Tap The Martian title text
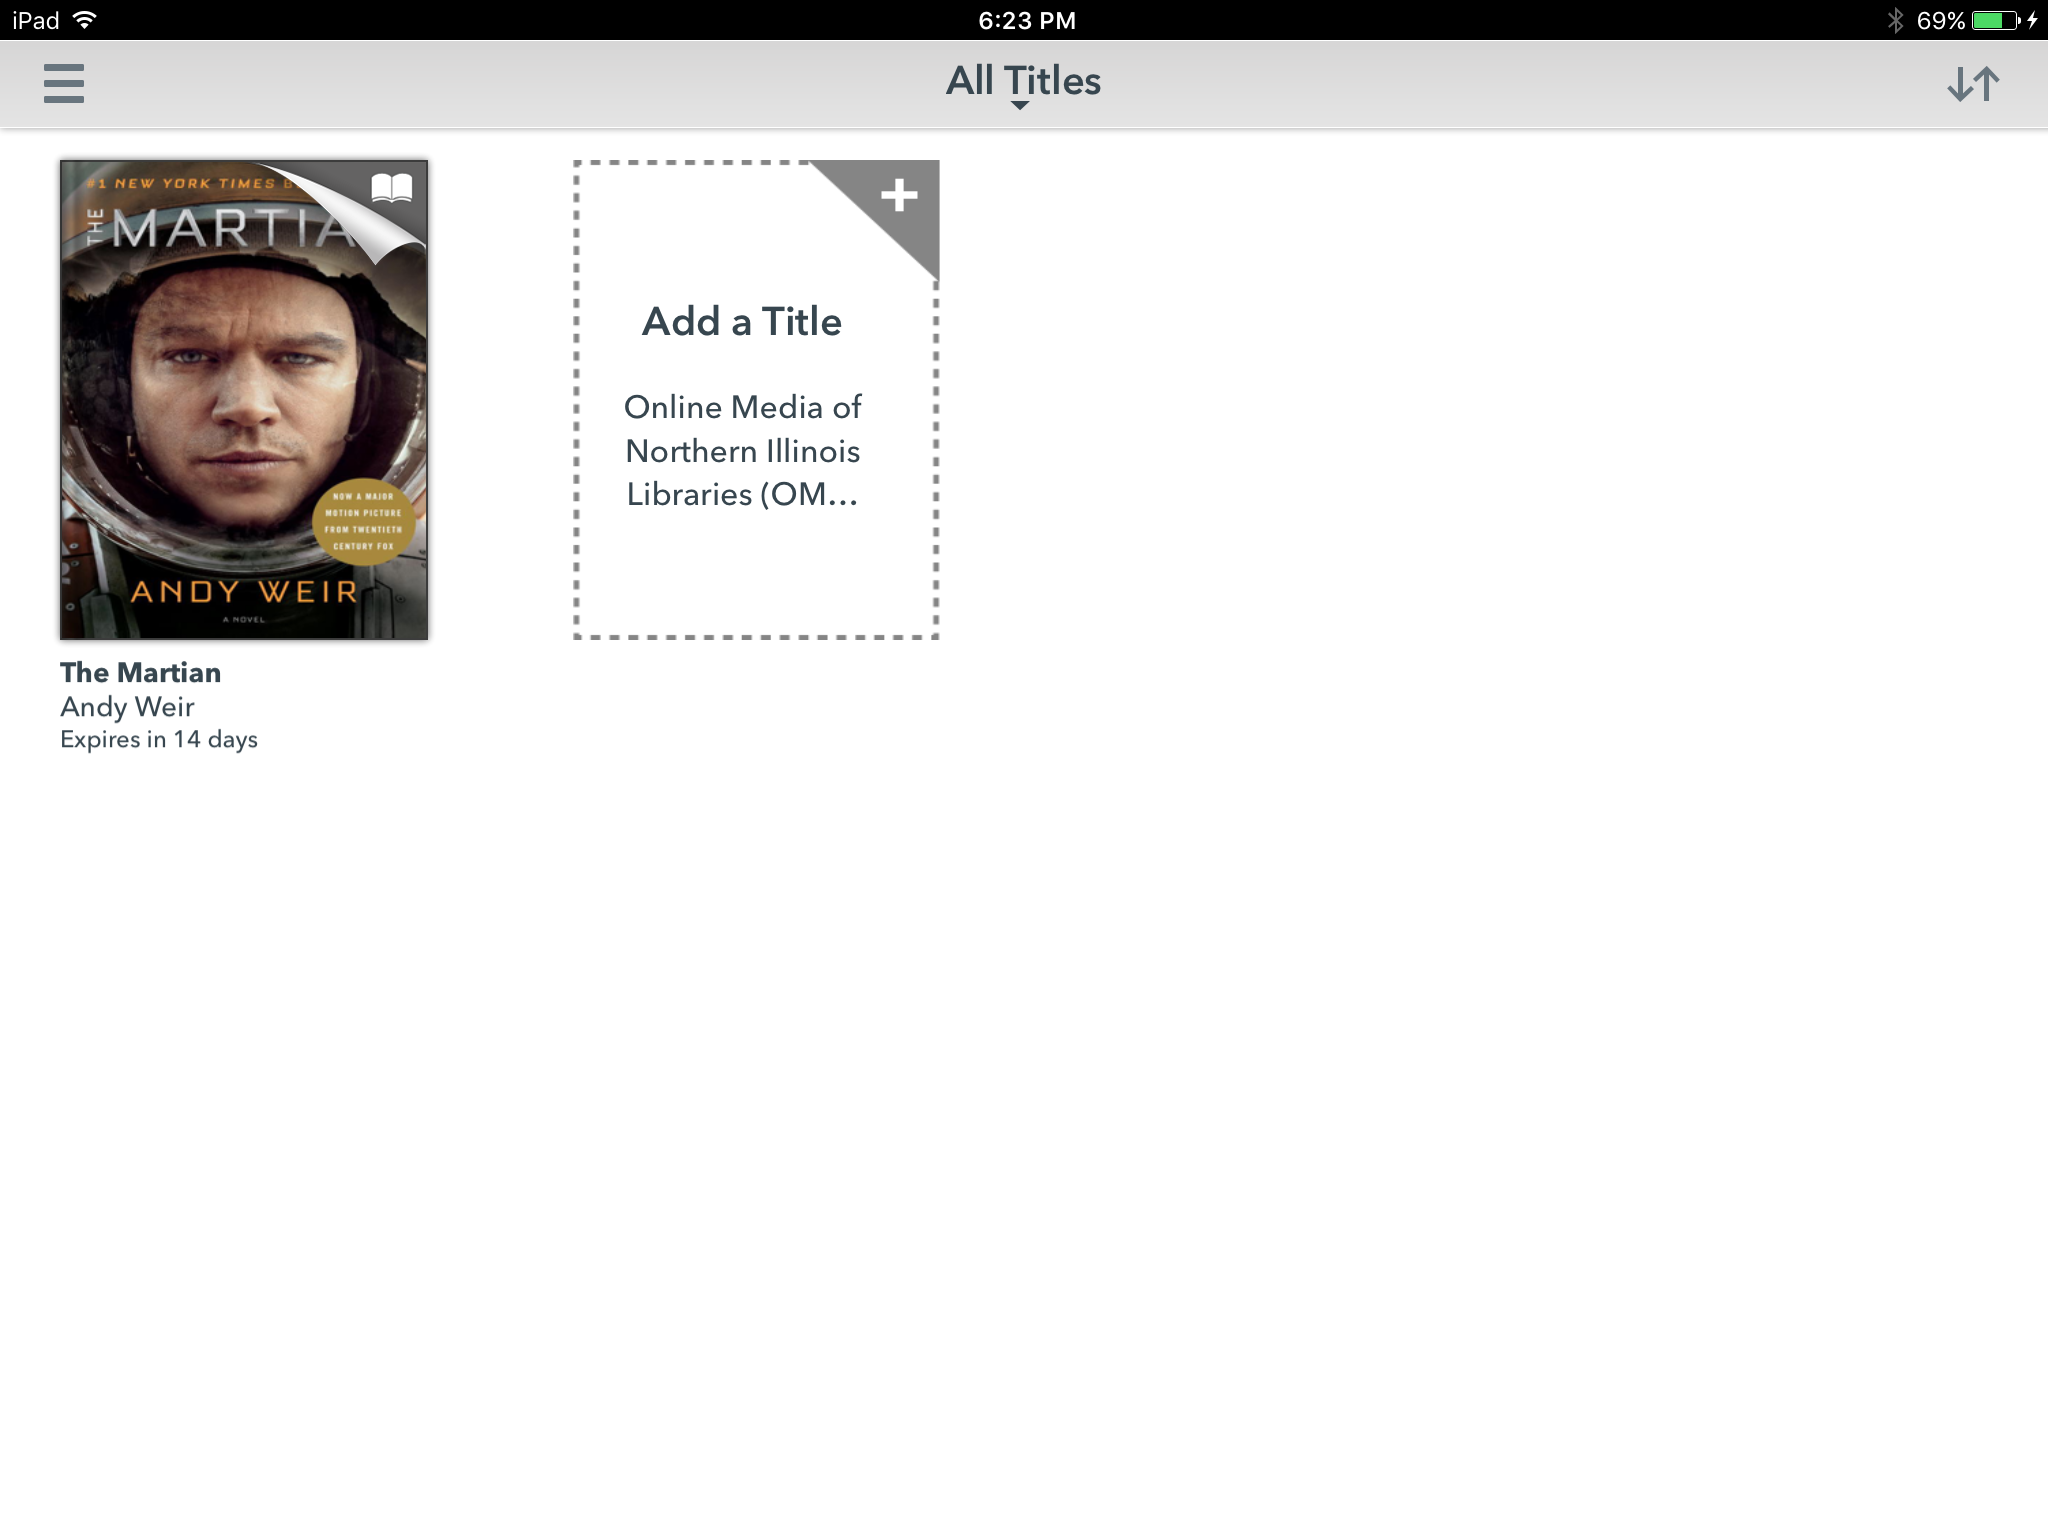 140,672
